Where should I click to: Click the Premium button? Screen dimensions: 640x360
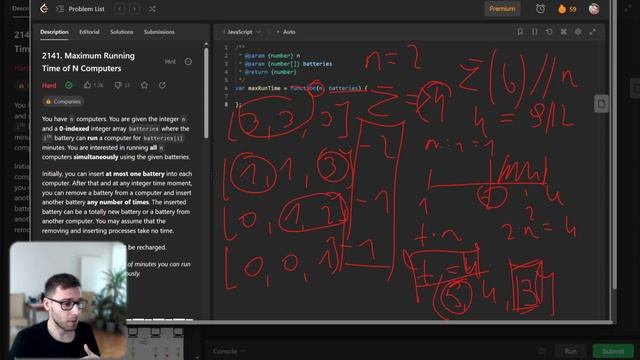[x=502, y=9]
